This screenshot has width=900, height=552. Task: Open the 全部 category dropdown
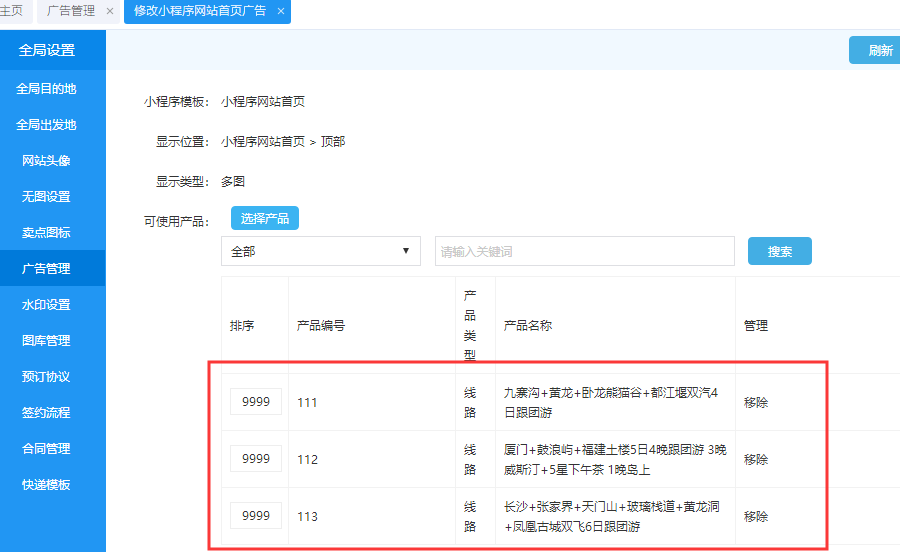coord(320,252)
